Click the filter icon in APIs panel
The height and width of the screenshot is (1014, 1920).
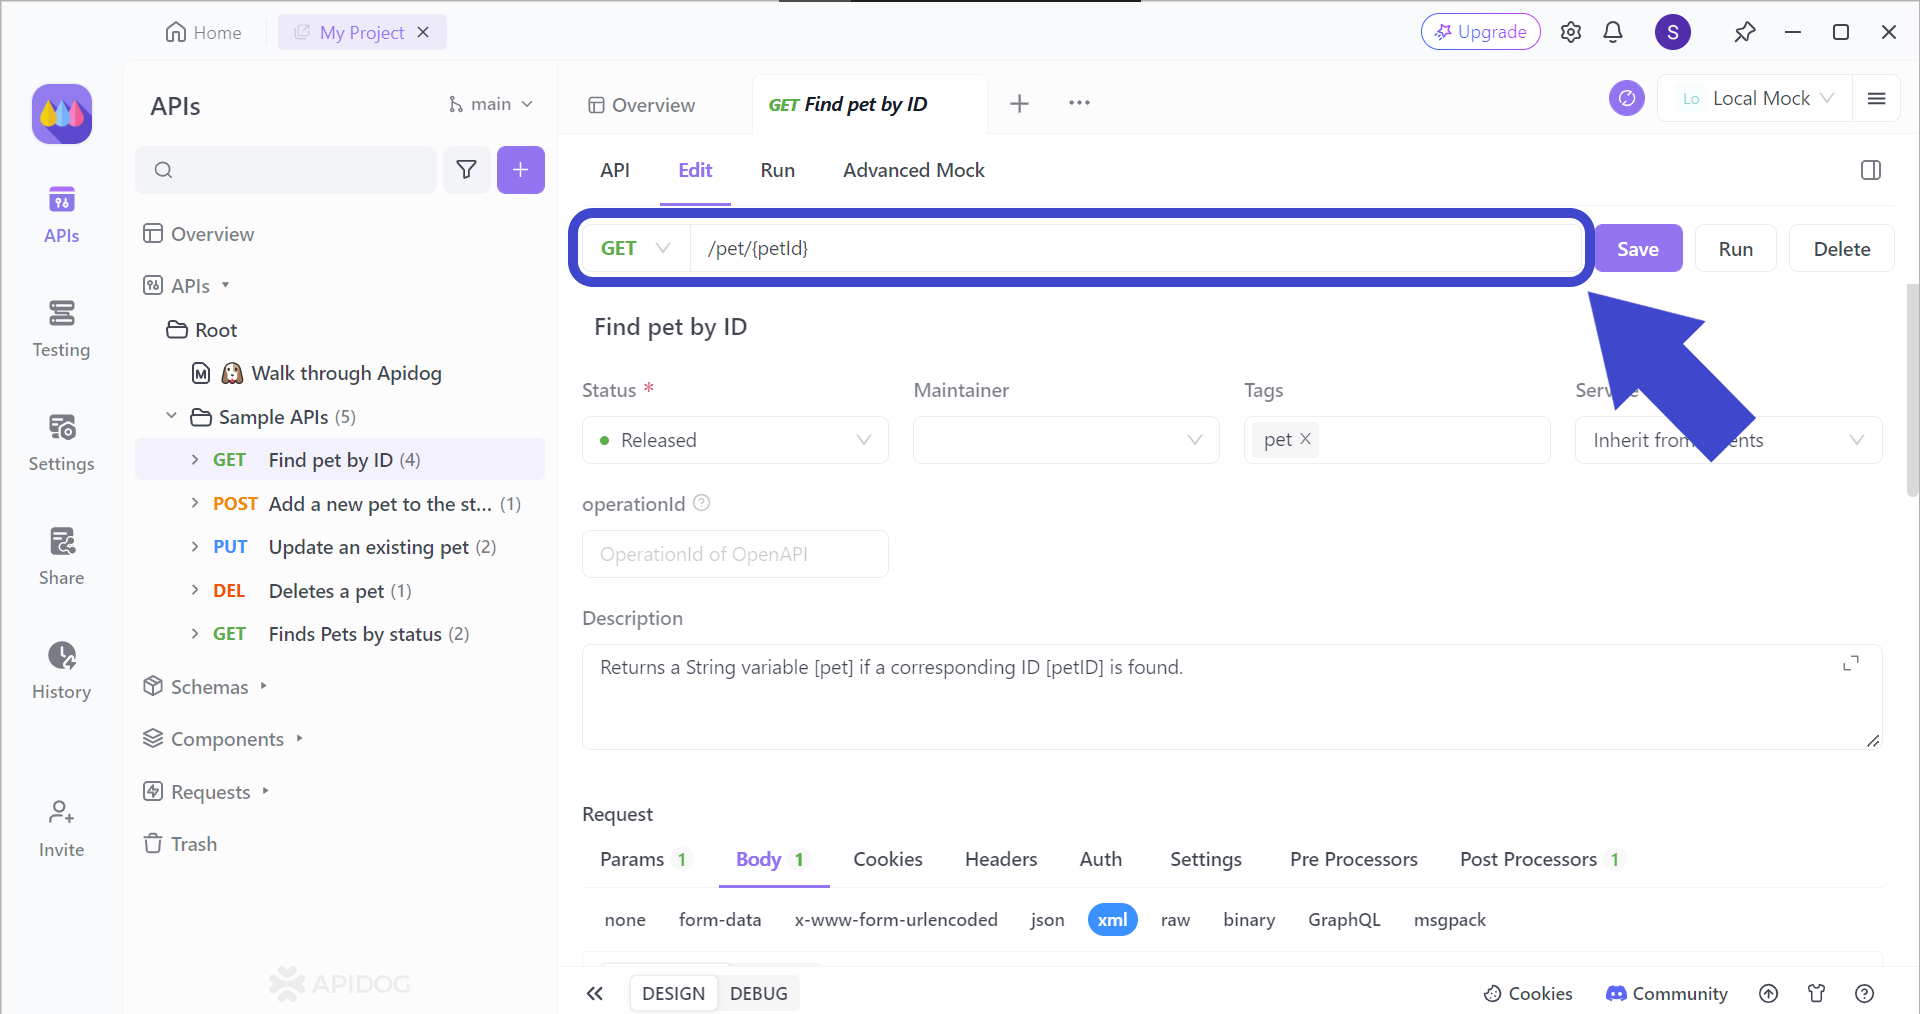(466, 170)
